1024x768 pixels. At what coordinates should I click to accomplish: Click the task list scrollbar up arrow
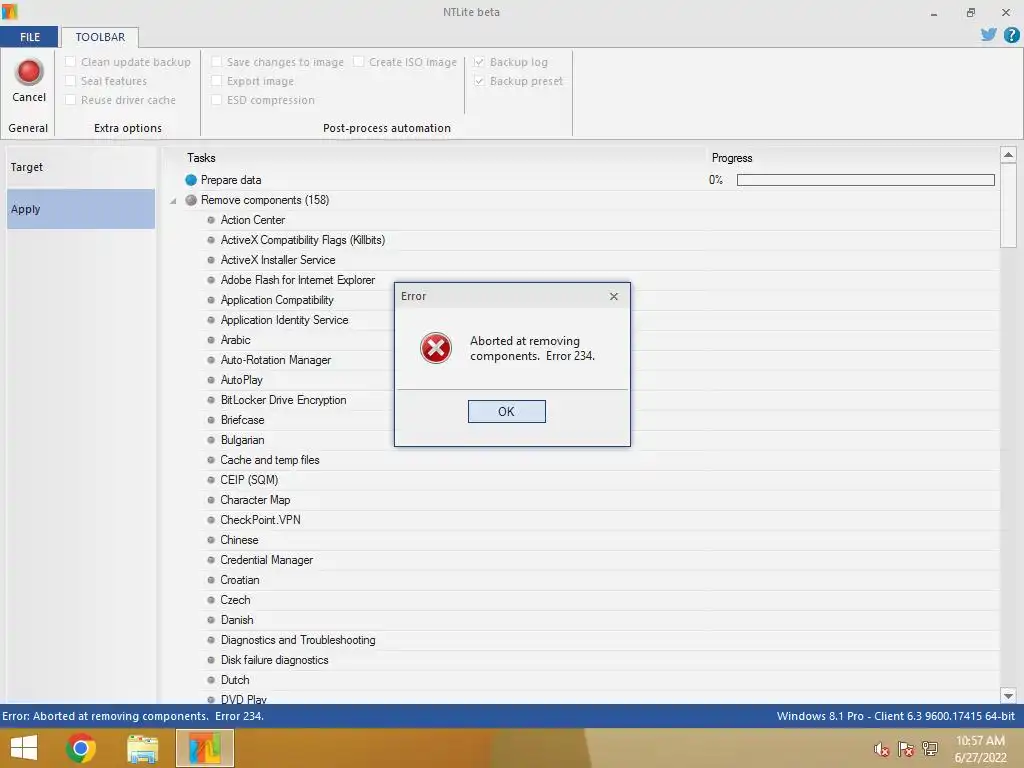1008,155
